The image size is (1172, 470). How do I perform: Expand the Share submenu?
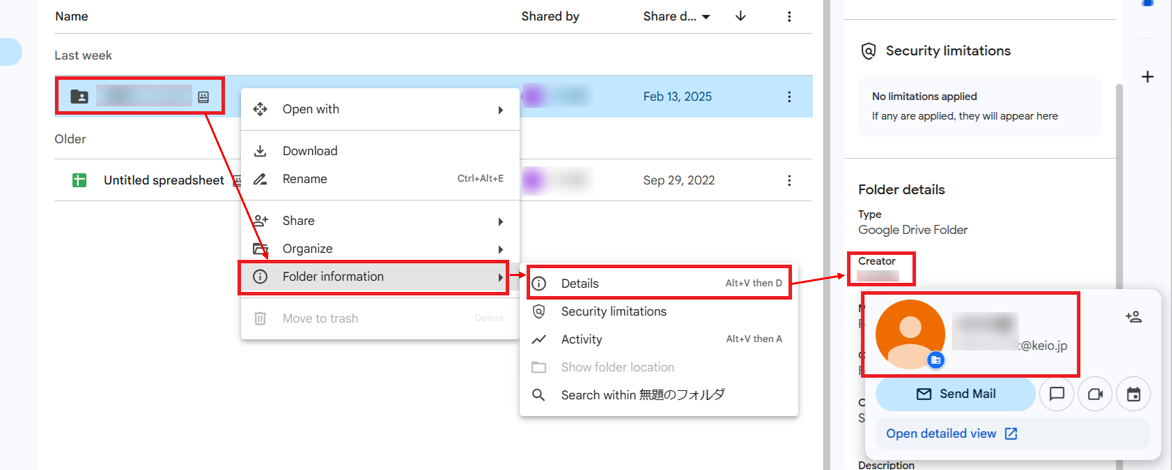click(380, 221)
